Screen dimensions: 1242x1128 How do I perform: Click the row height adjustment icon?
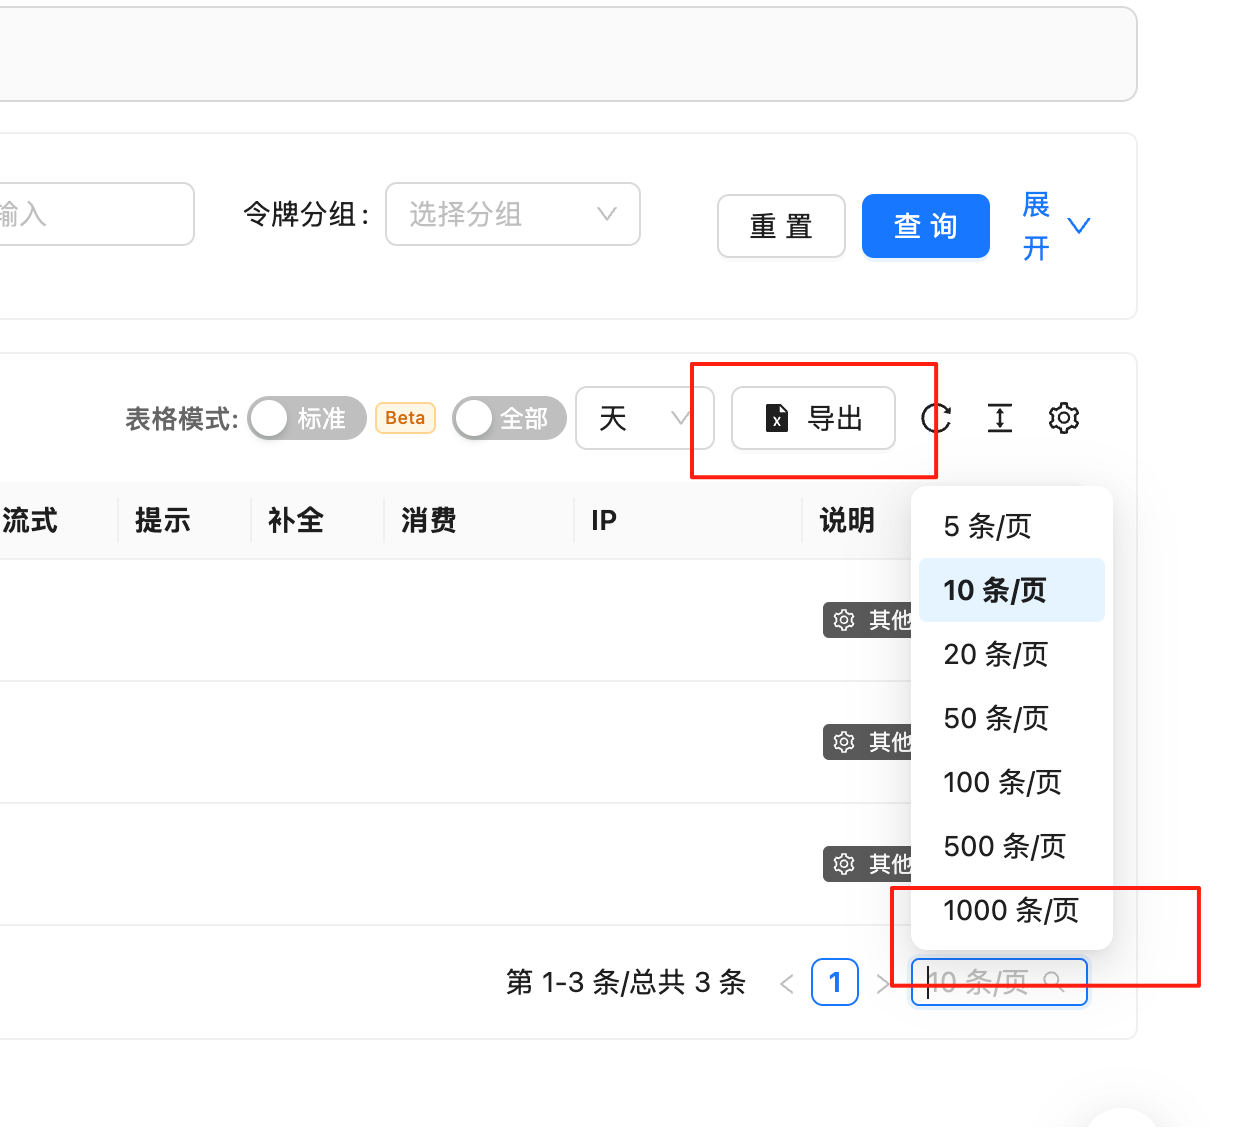click(x=1000, y=418)
